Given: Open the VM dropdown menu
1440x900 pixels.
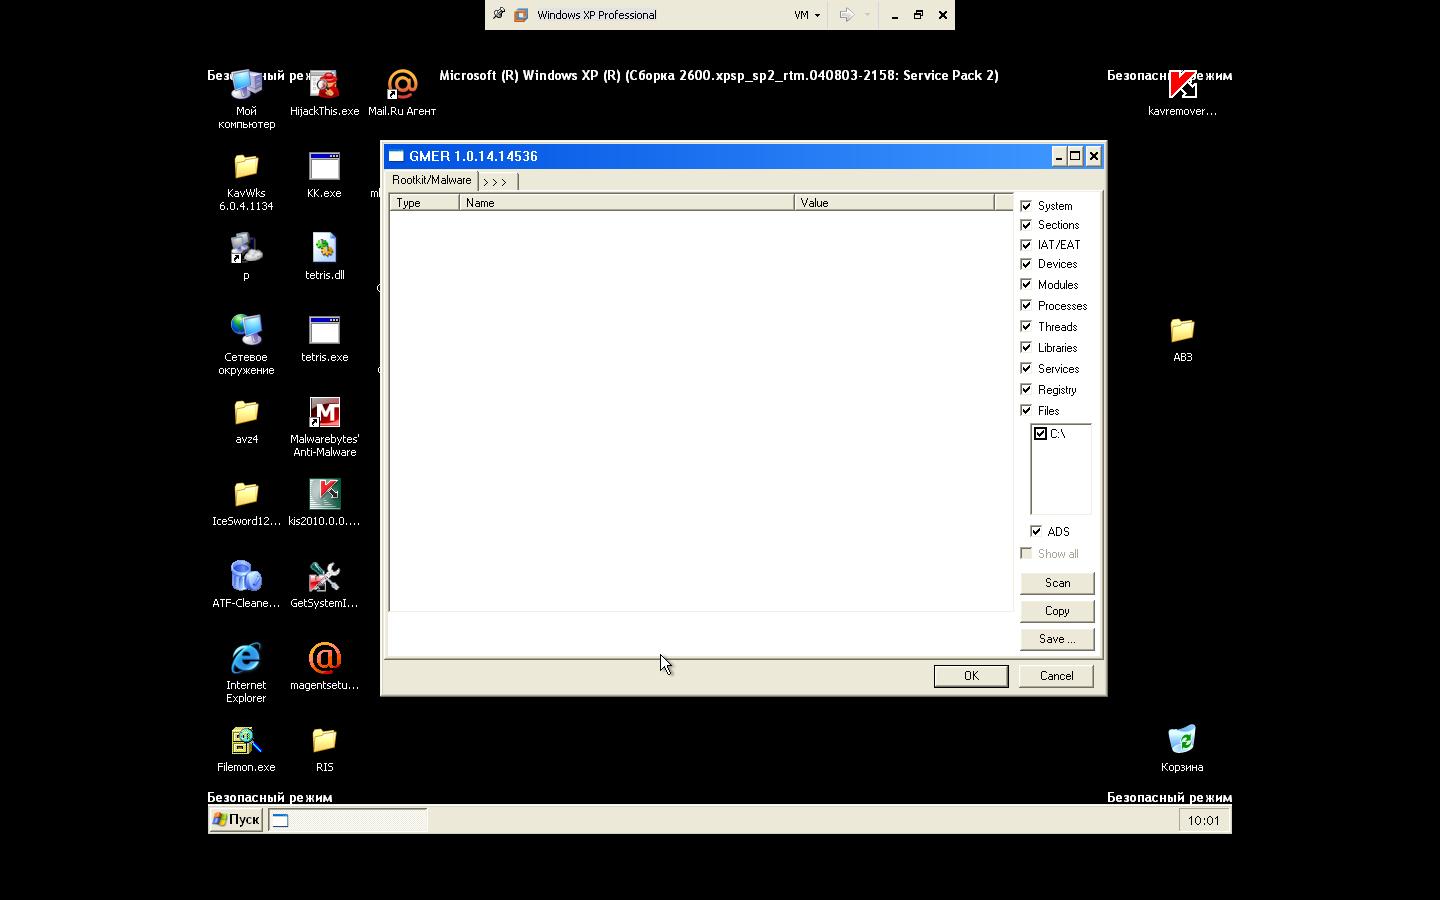Looking at the screenshot, I should 807,15.
